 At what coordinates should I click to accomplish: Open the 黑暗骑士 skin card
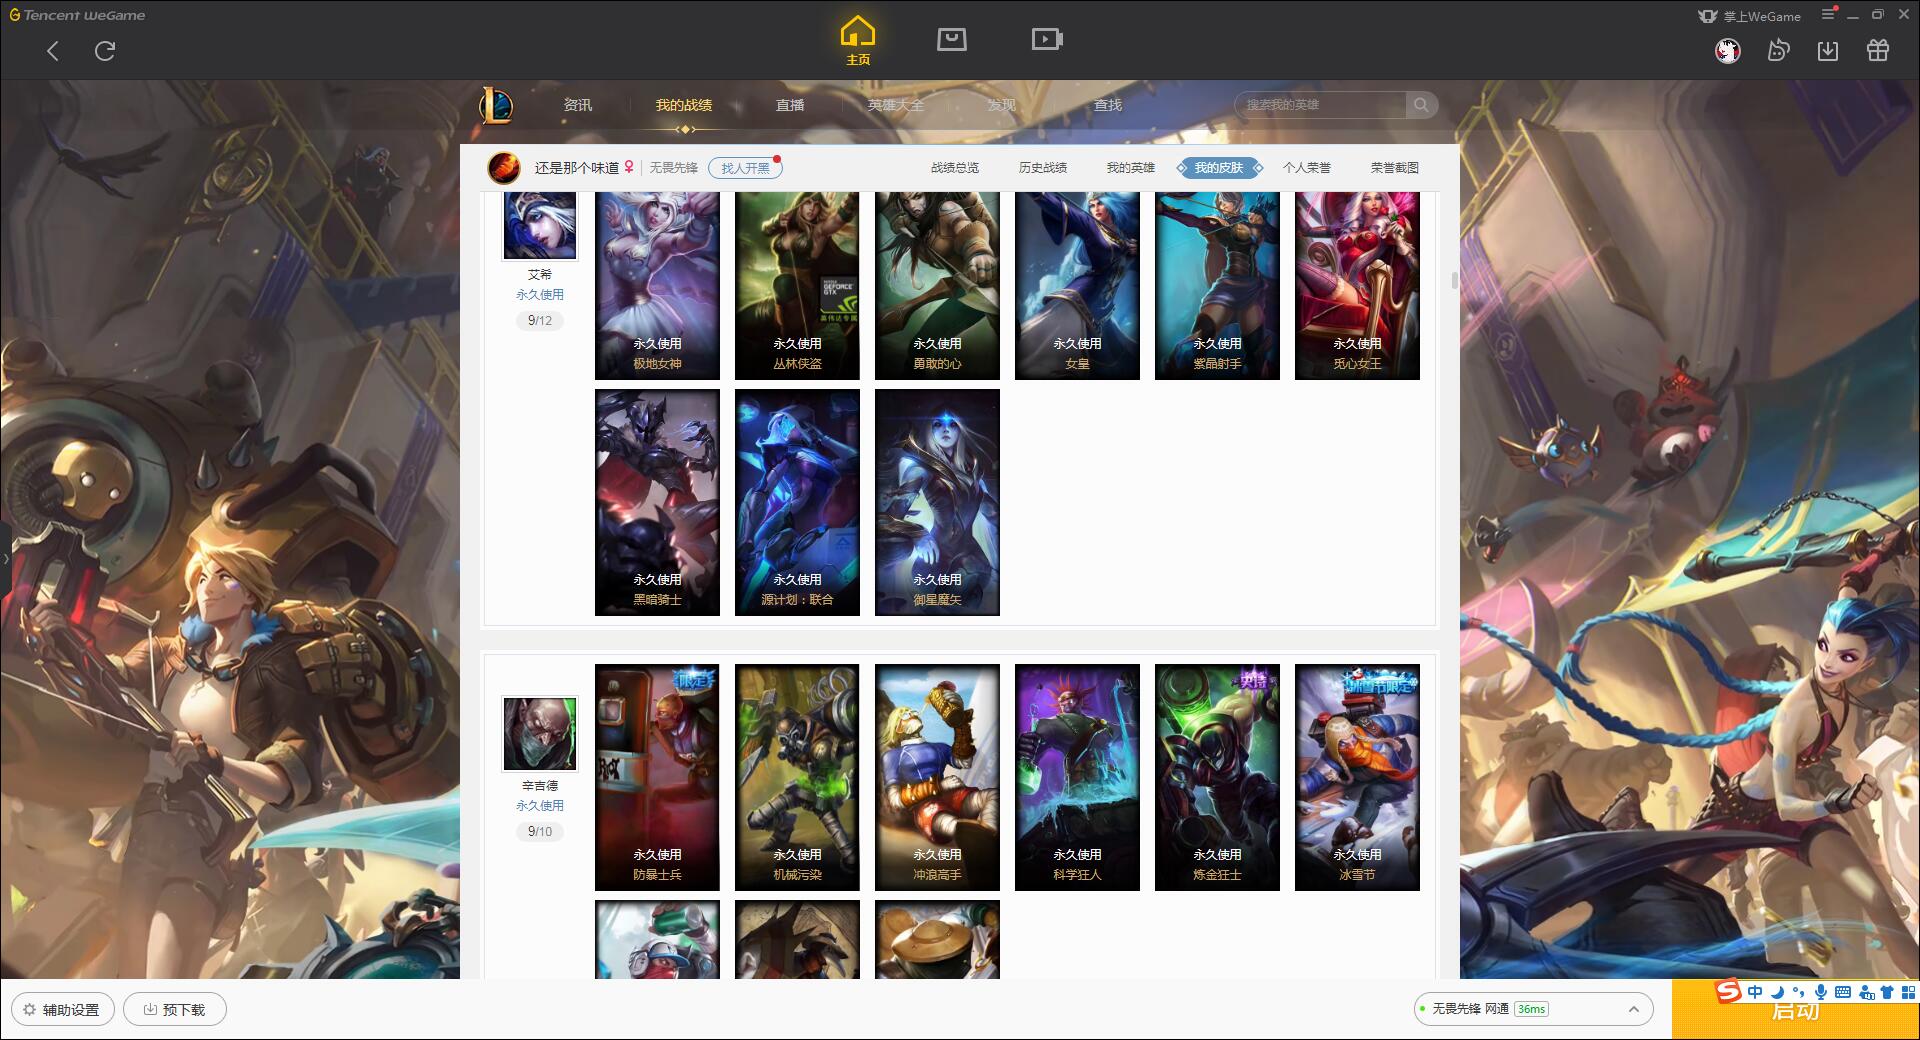point(657,502)
